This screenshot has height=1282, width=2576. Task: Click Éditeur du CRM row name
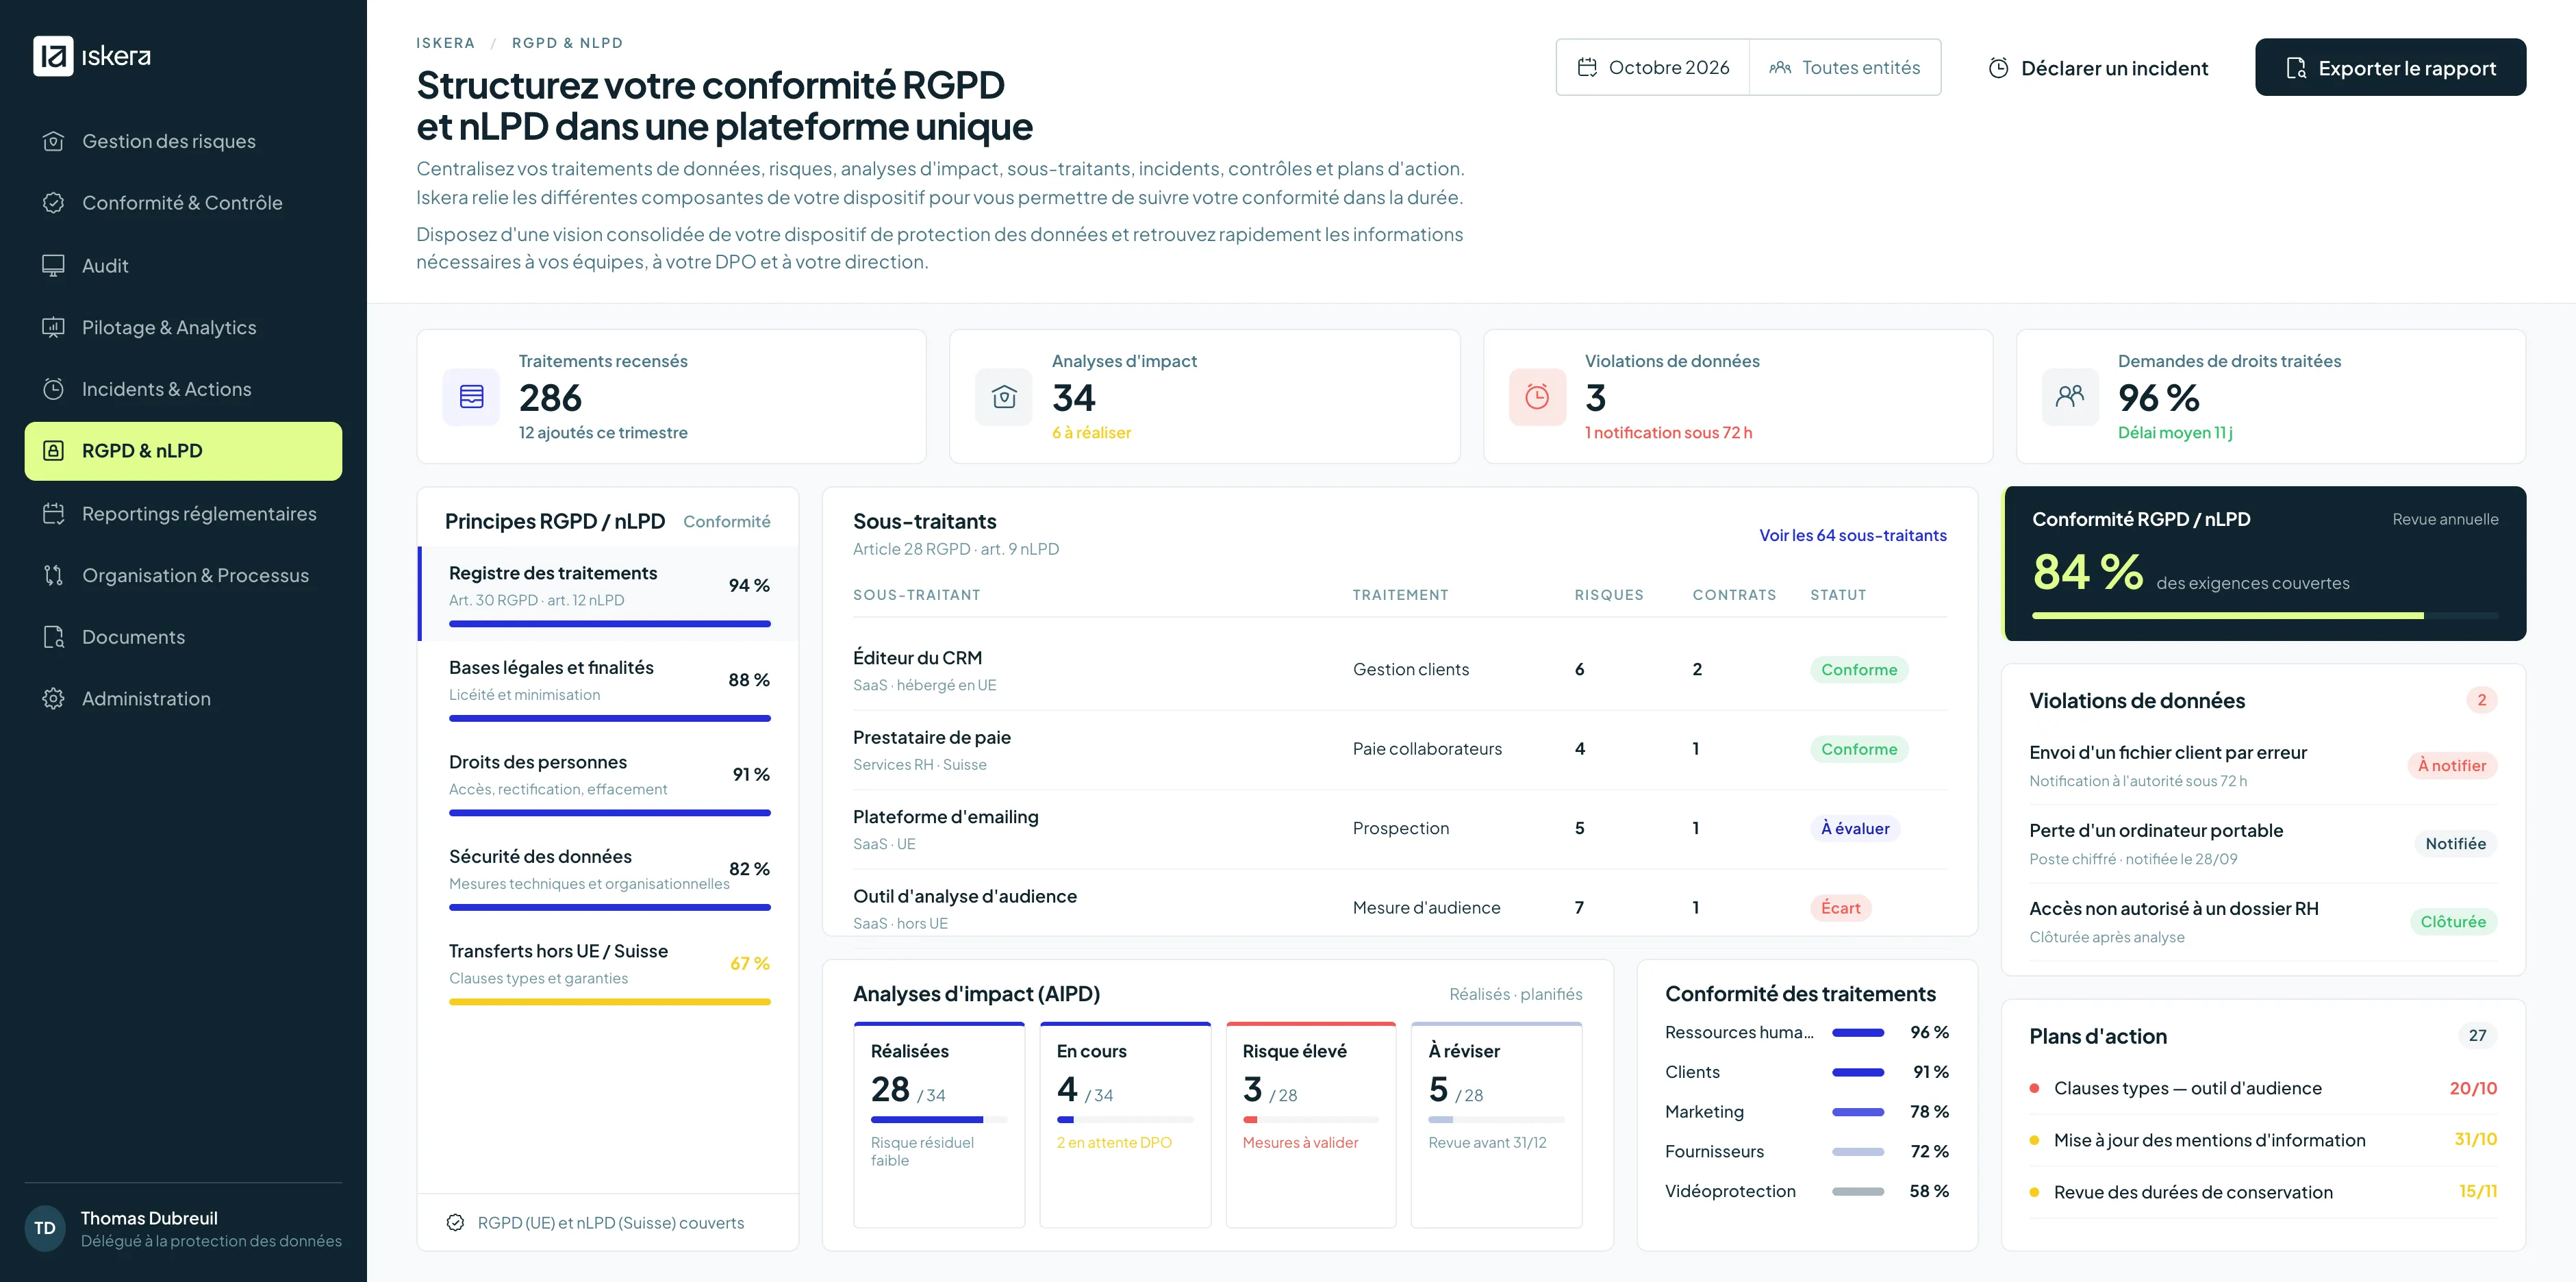917,658
